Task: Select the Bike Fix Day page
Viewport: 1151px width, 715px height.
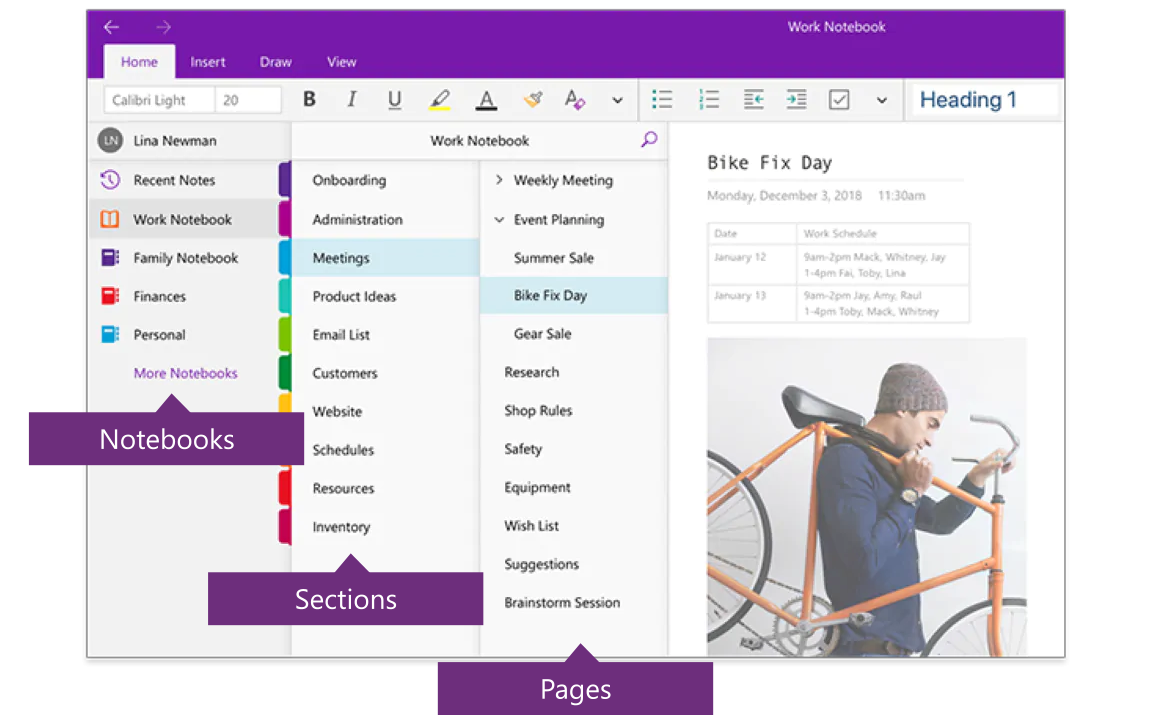Action: 574,295
